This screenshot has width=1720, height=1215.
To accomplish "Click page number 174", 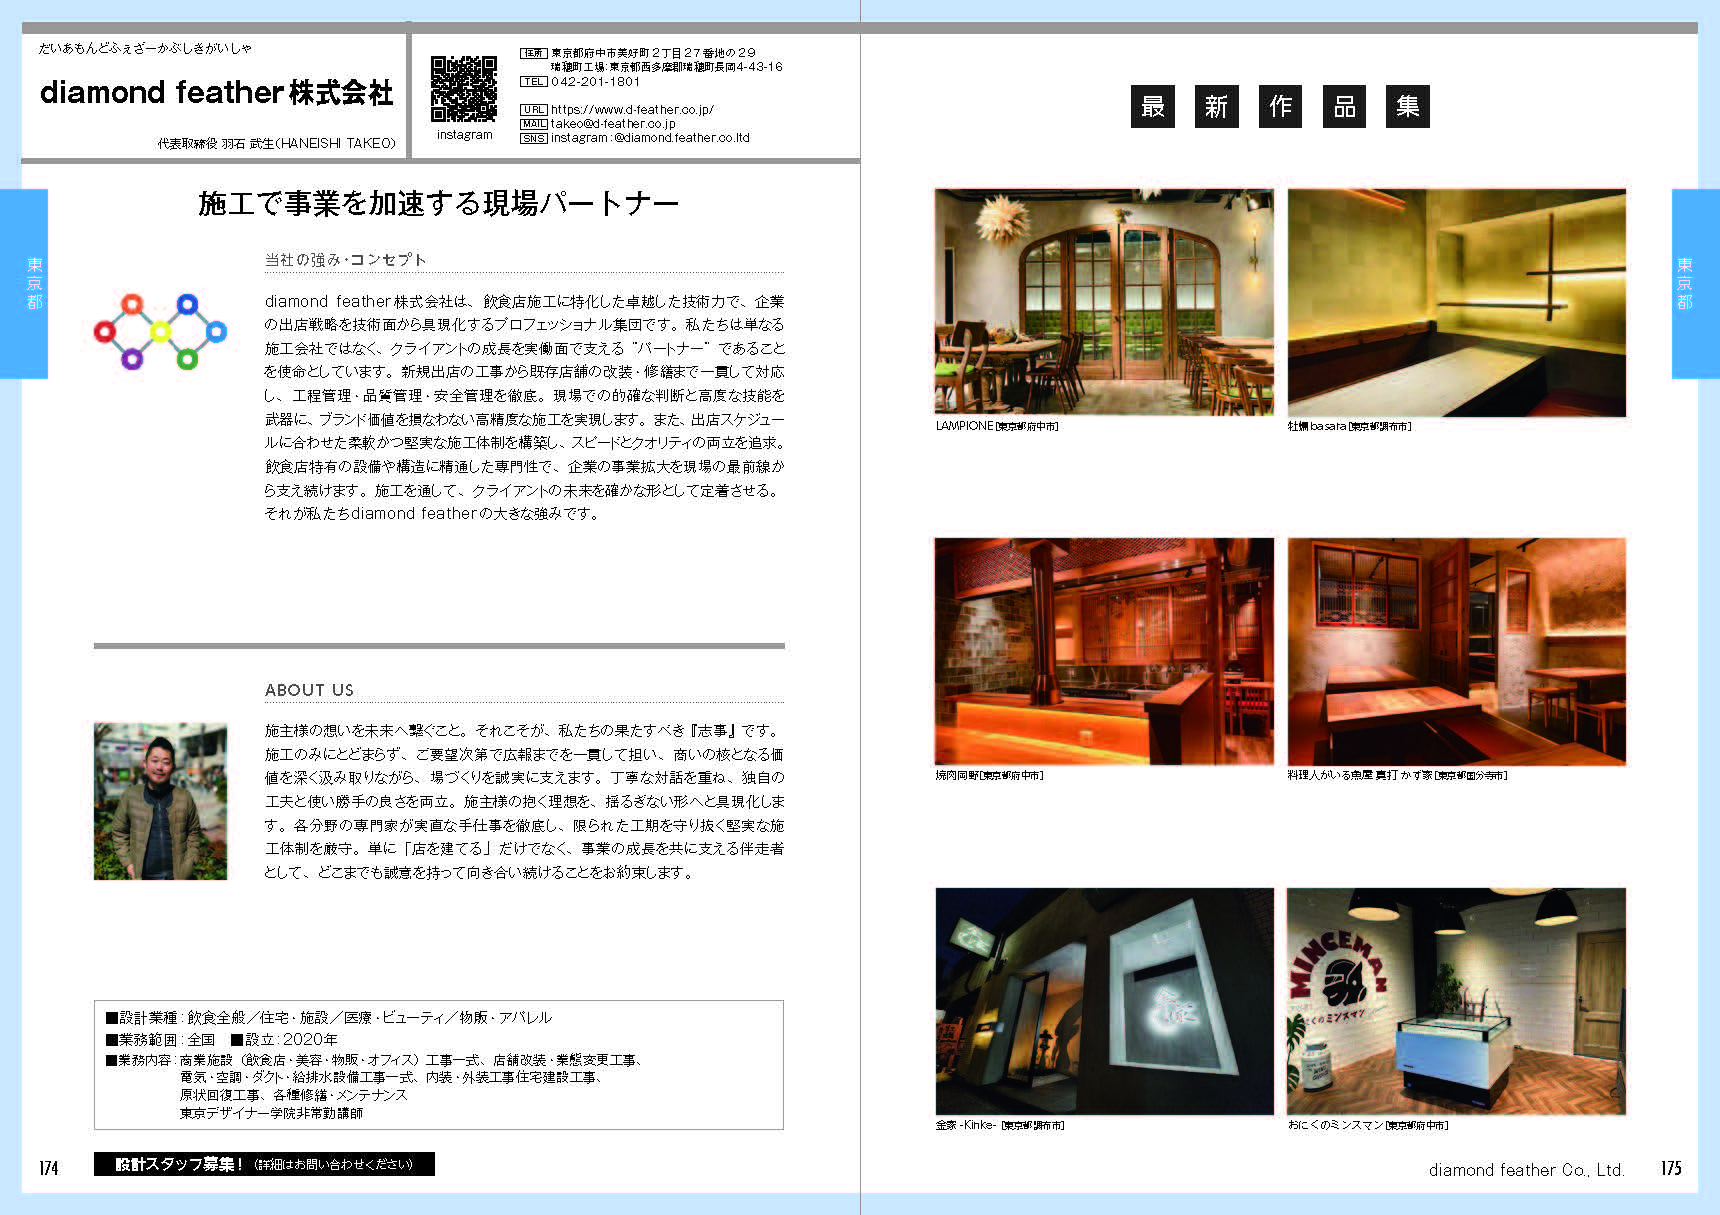I will tap(49, 1168).
